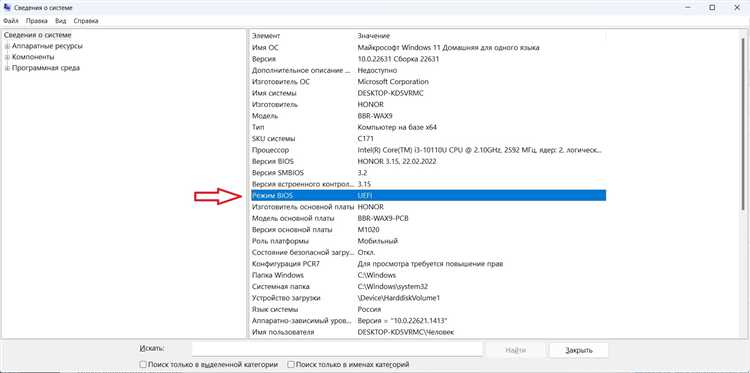Select the Имя пользователя row
This screenshot has width=750, height=373.
(428, 332)
